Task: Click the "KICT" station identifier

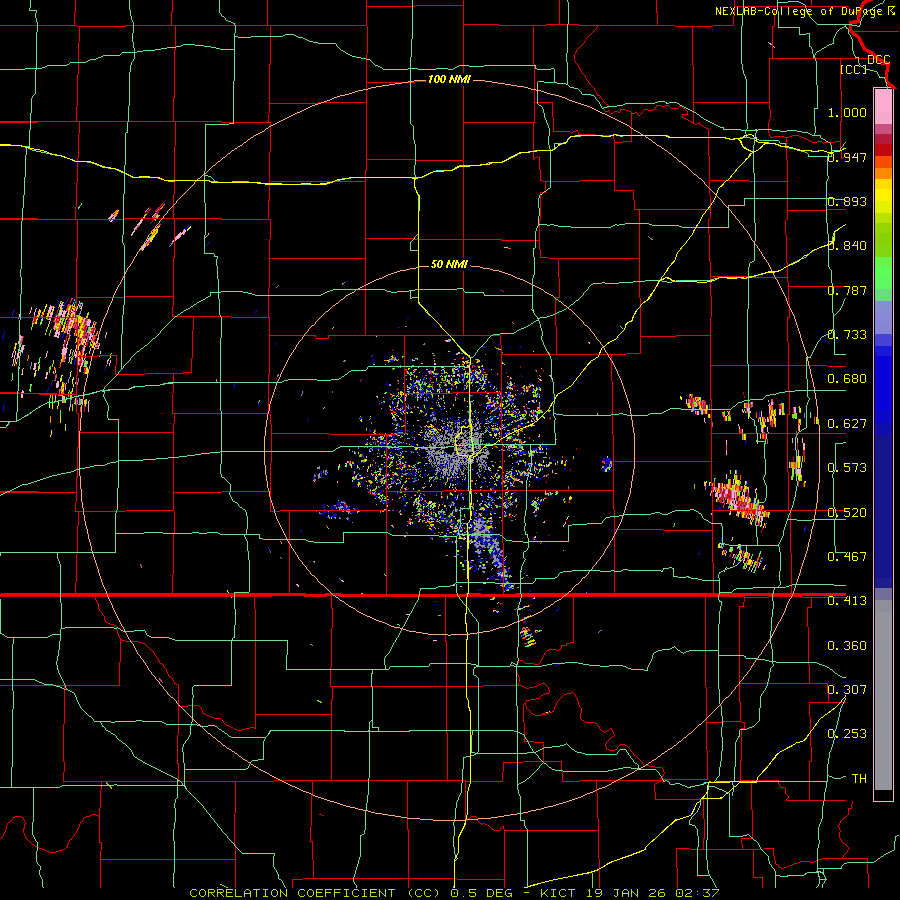Action: coord(559,893)
